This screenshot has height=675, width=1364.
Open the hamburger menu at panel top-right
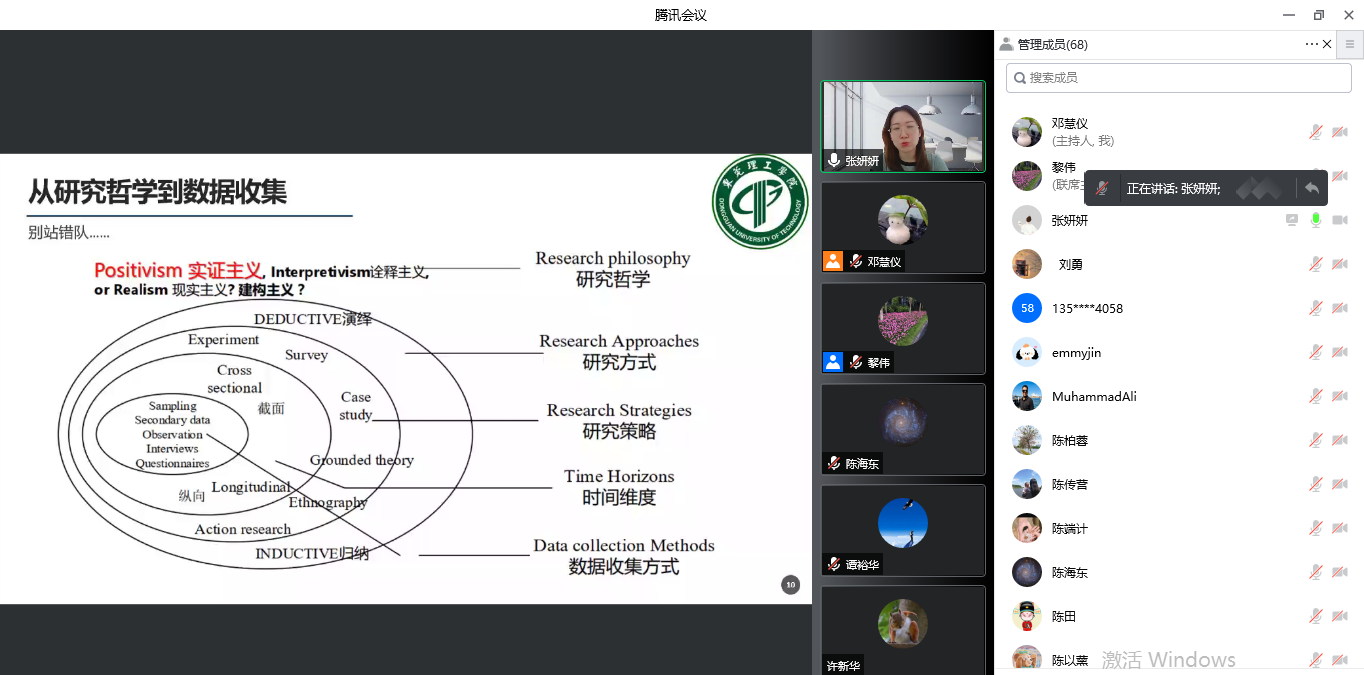tap(1349, 44)
